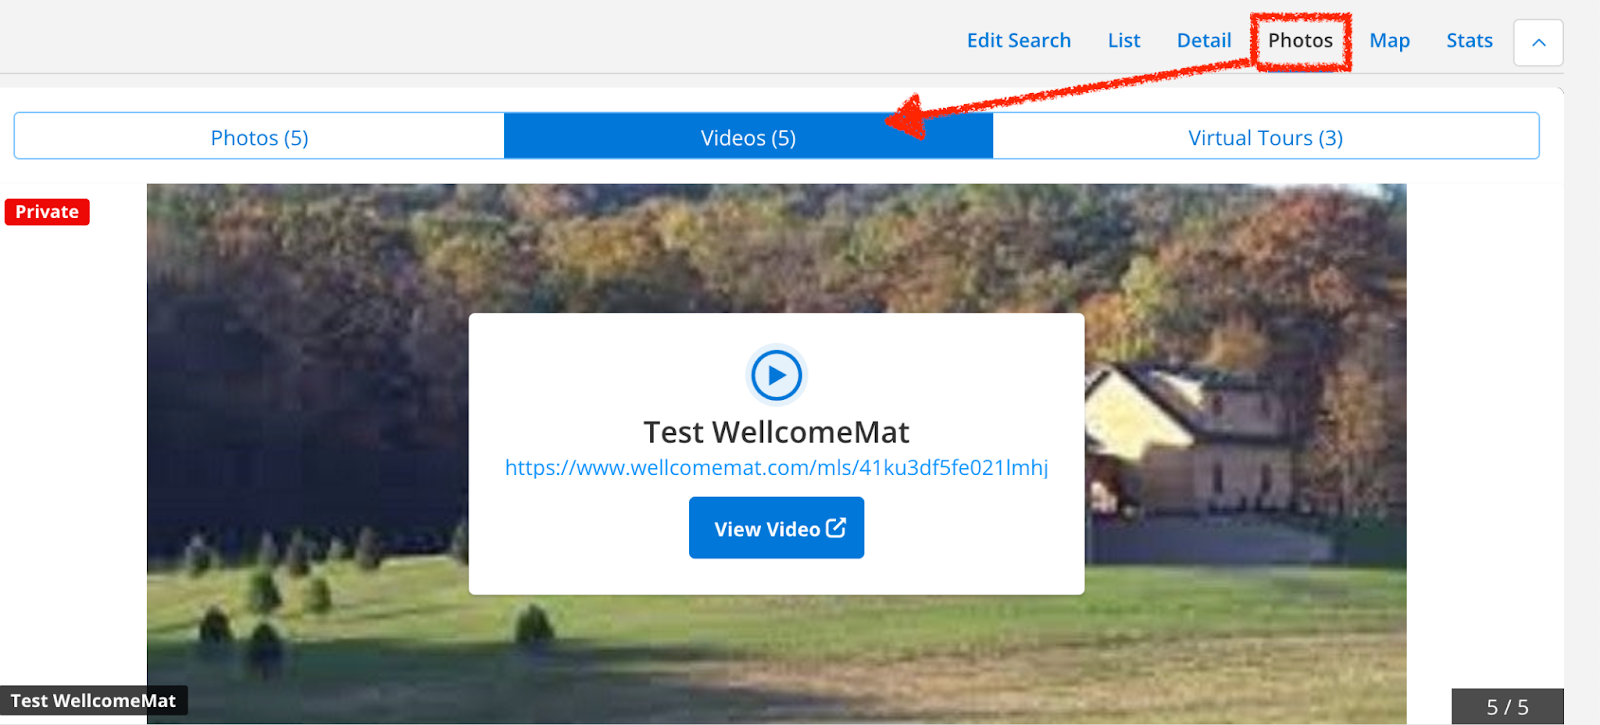Collapse the panel with the up chevron
This screenshot has height=725, width=1600.
click(1538, 42)
